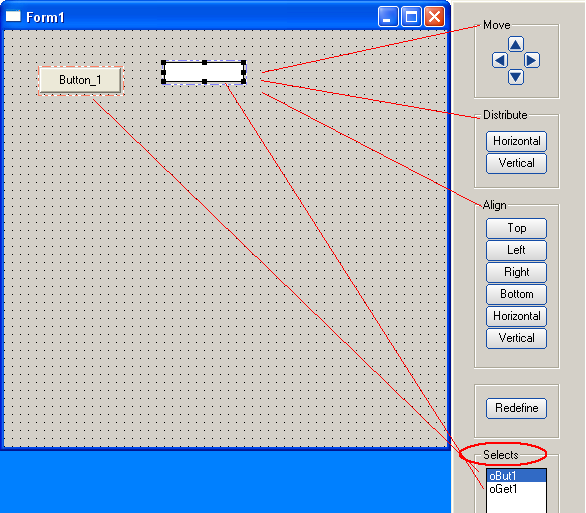The width and height of the screenshot is (586, 513).
Task: Distribute controls with the Vertical button
Action: tap(516, 163)
